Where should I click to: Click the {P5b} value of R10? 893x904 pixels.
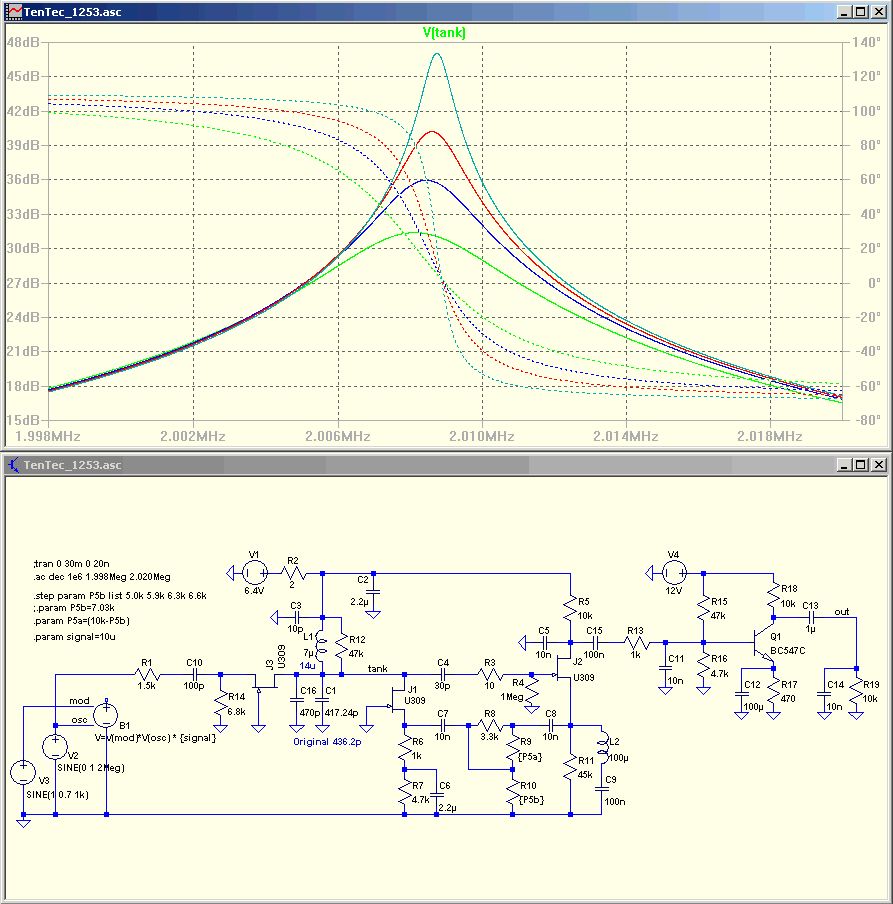click(x=532, y=800)
